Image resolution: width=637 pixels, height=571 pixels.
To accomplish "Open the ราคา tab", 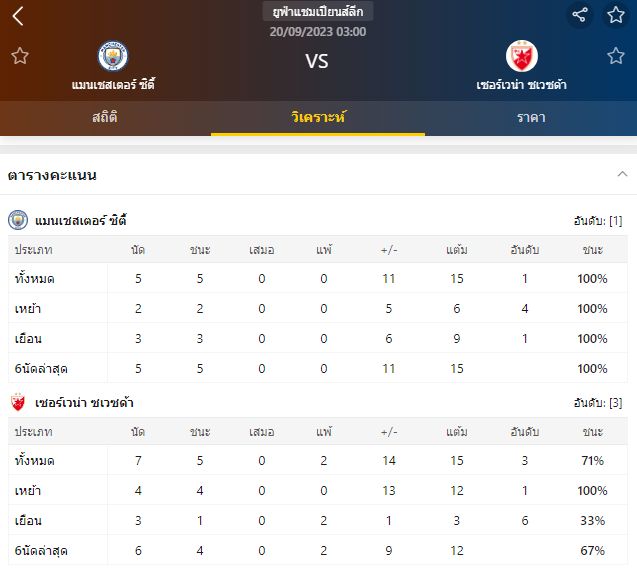I will [530, 118].
